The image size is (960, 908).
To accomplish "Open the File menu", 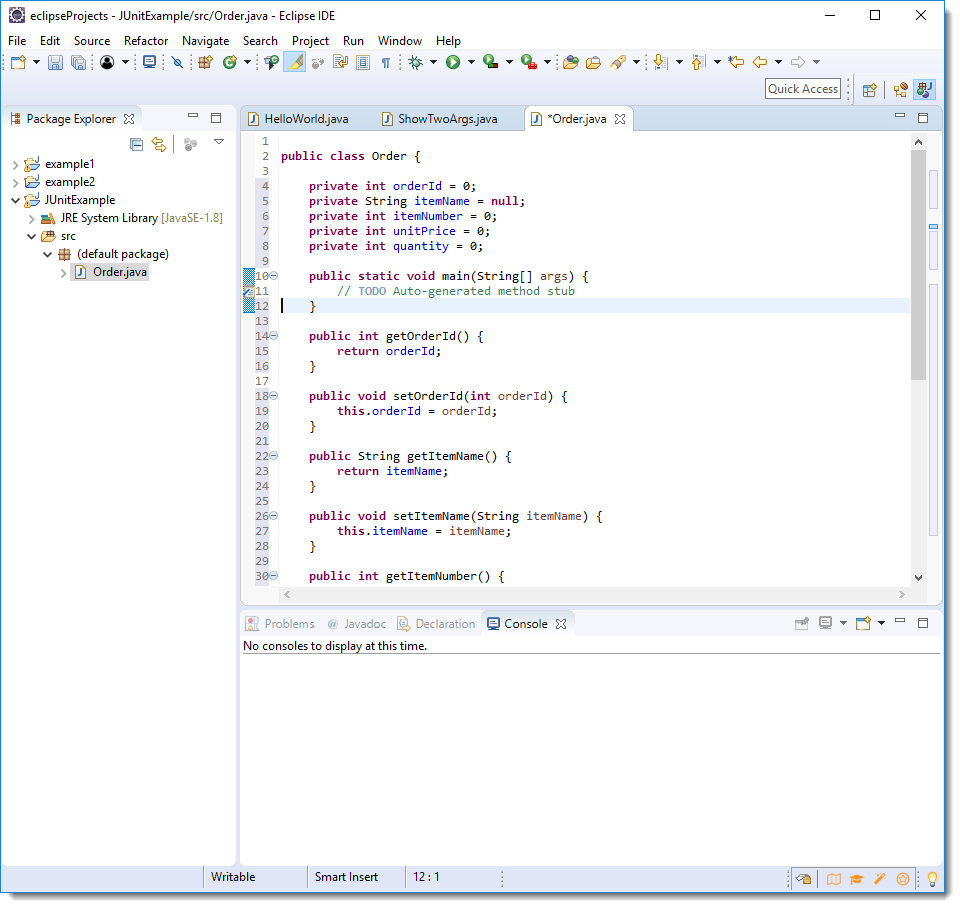I will [x=17, y=40].
